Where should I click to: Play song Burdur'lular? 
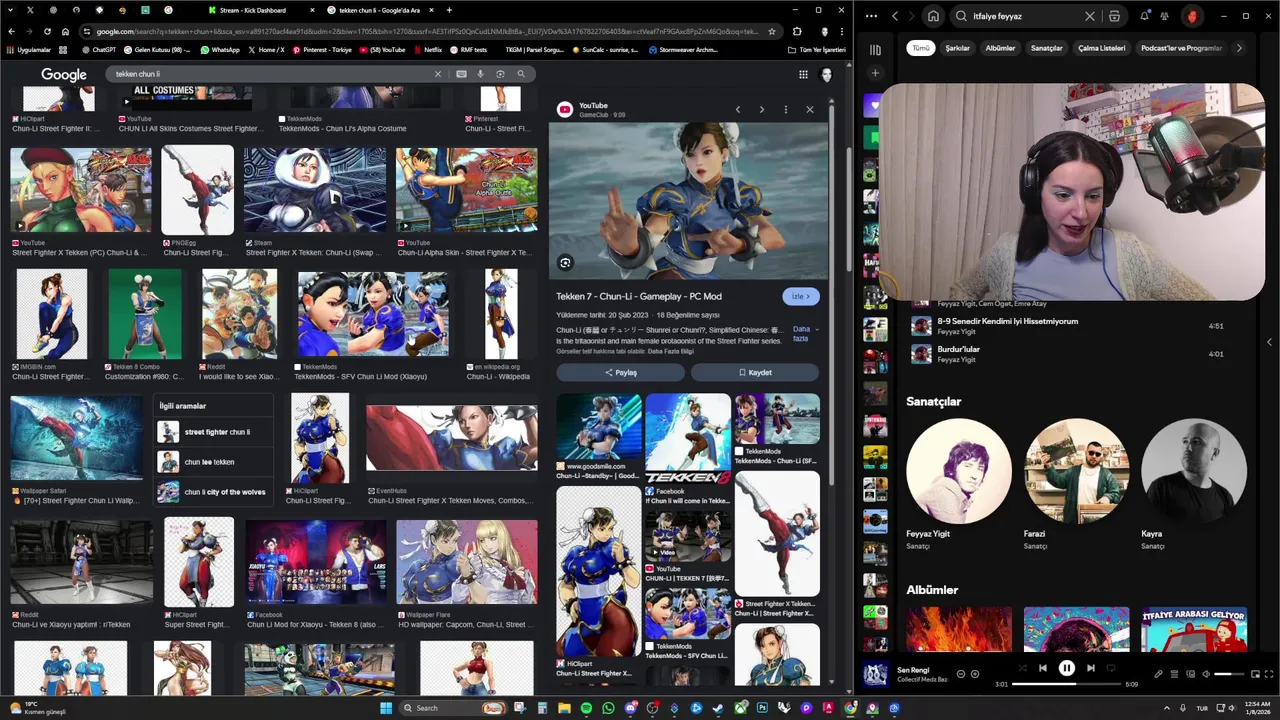click(1070, 354)
